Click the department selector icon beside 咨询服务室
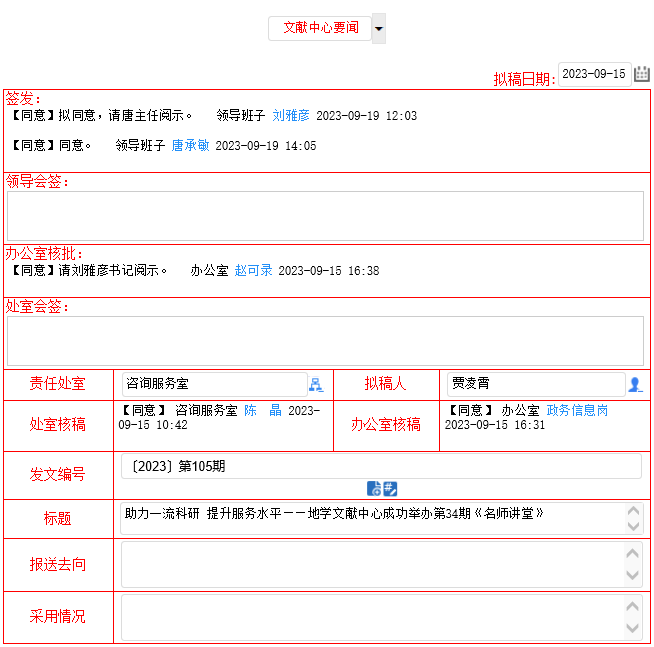The height and width of the screenshot is (647, 654). (316, 385)
